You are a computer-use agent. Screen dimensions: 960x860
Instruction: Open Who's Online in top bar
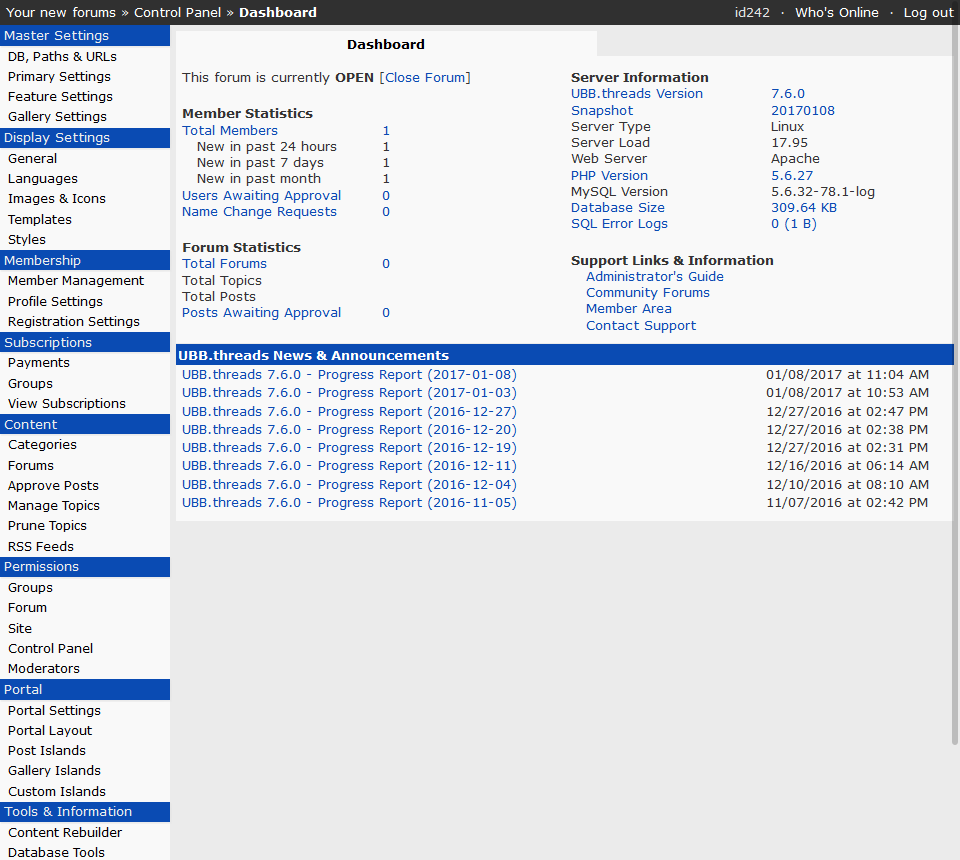pos(836,12)
